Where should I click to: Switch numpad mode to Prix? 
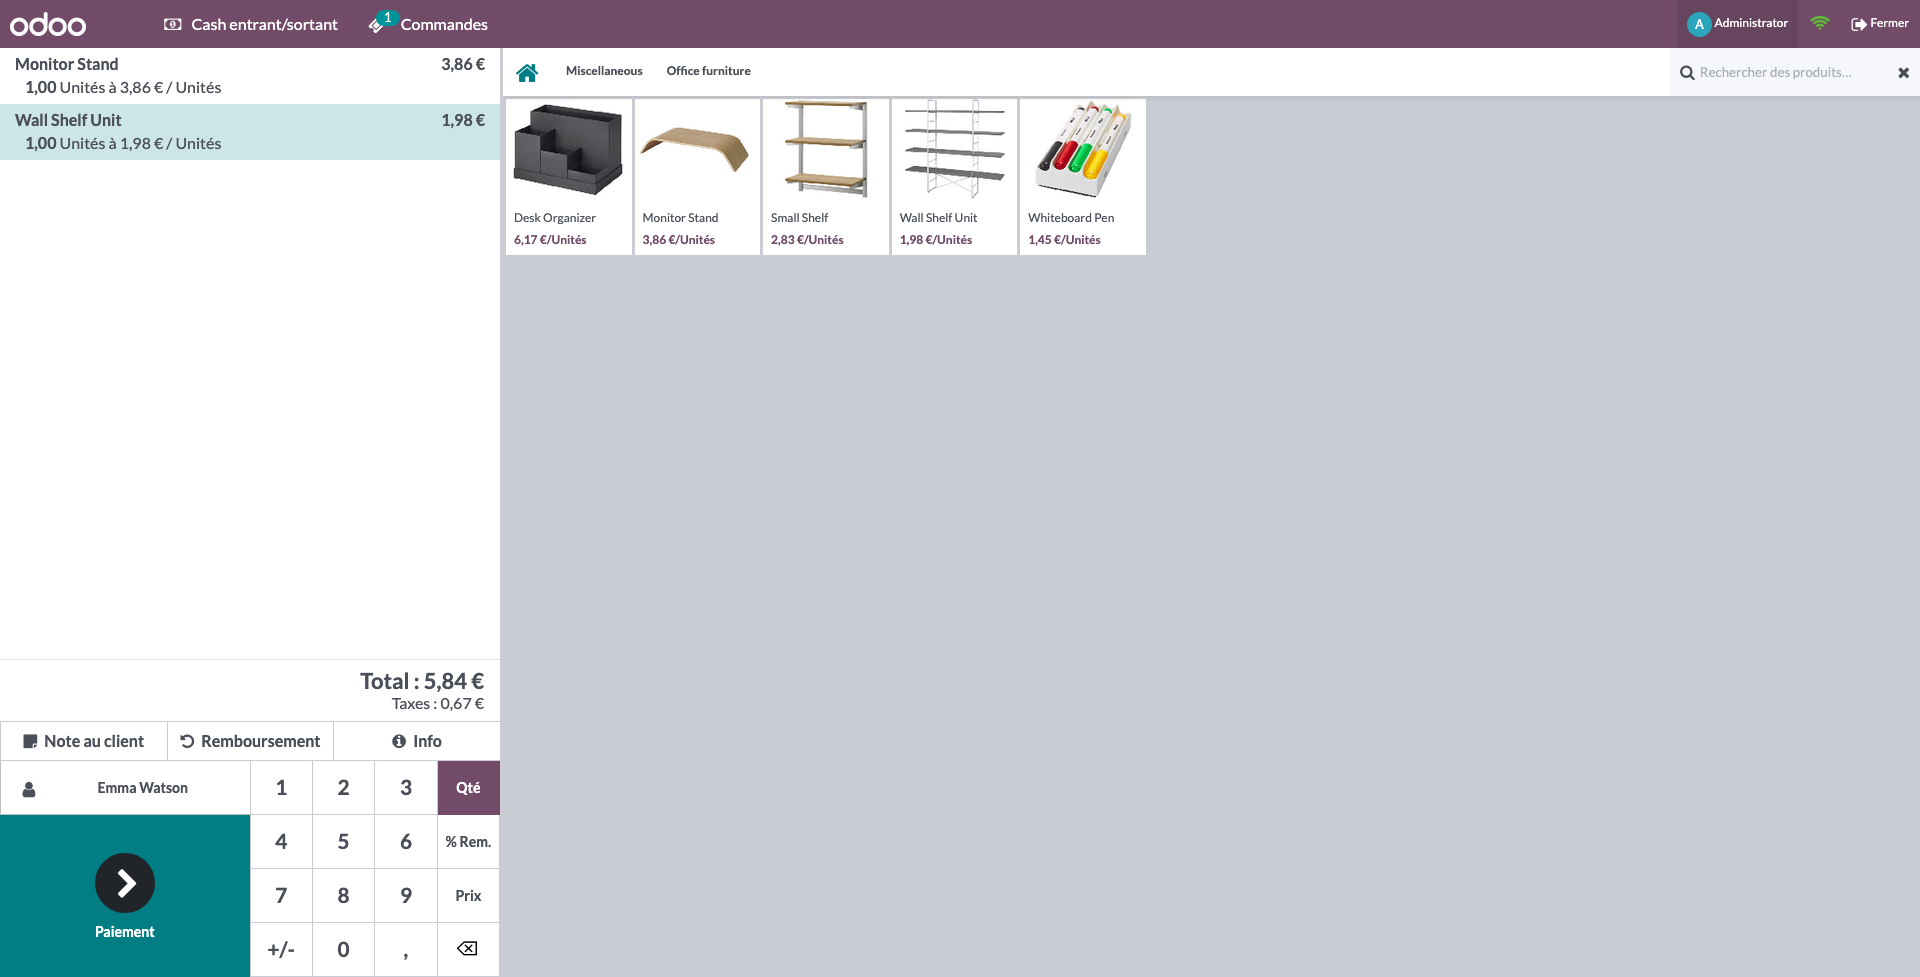coord(468,896)
